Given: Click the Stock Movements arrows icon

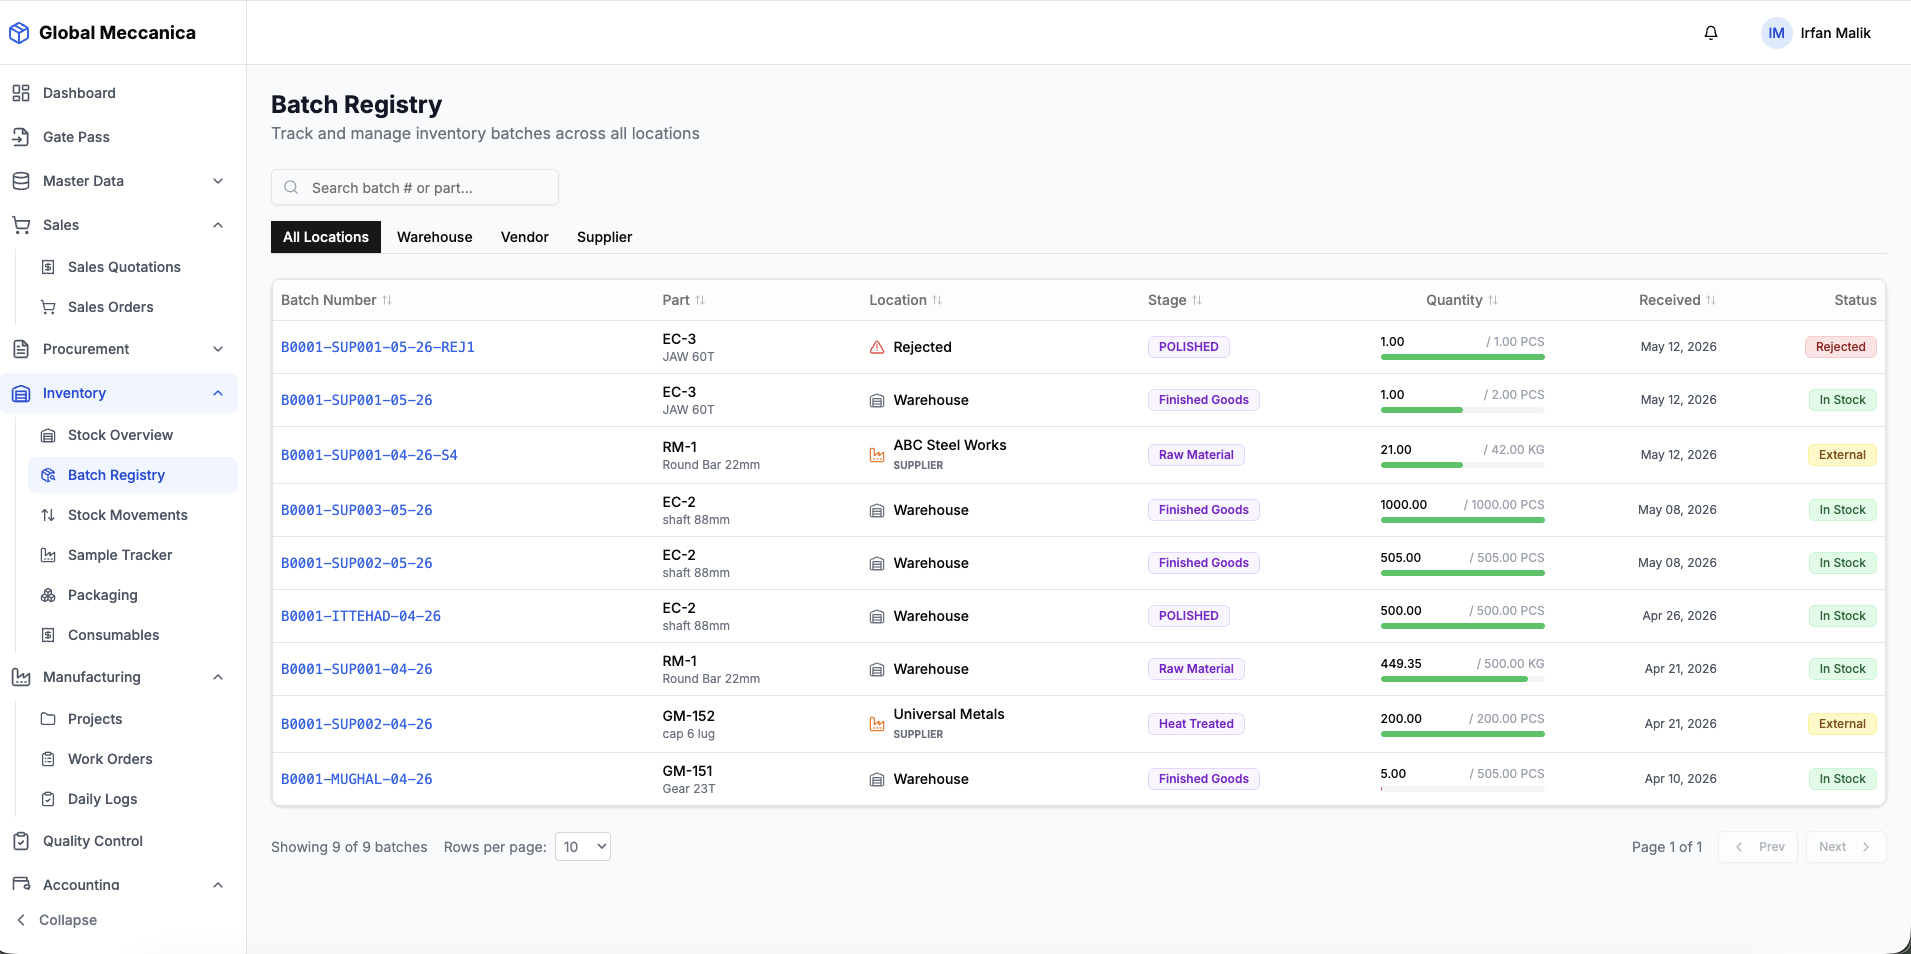Looking at the screenshot, I should click(x=48, y=515).
